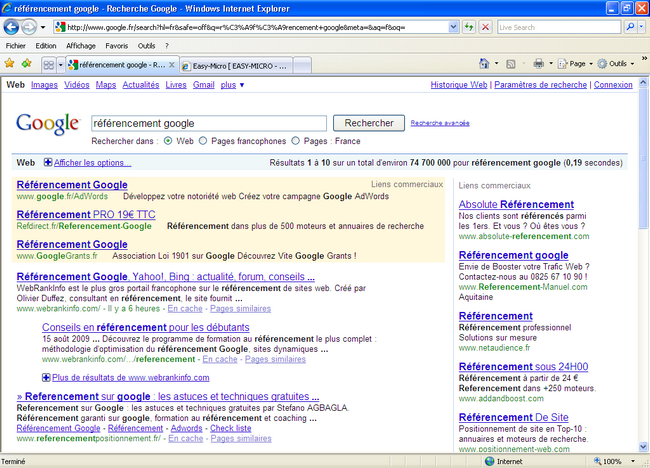650x468 pixels.
Task: Click the Check liste sitelink
Action: click(x=230, y=428)
